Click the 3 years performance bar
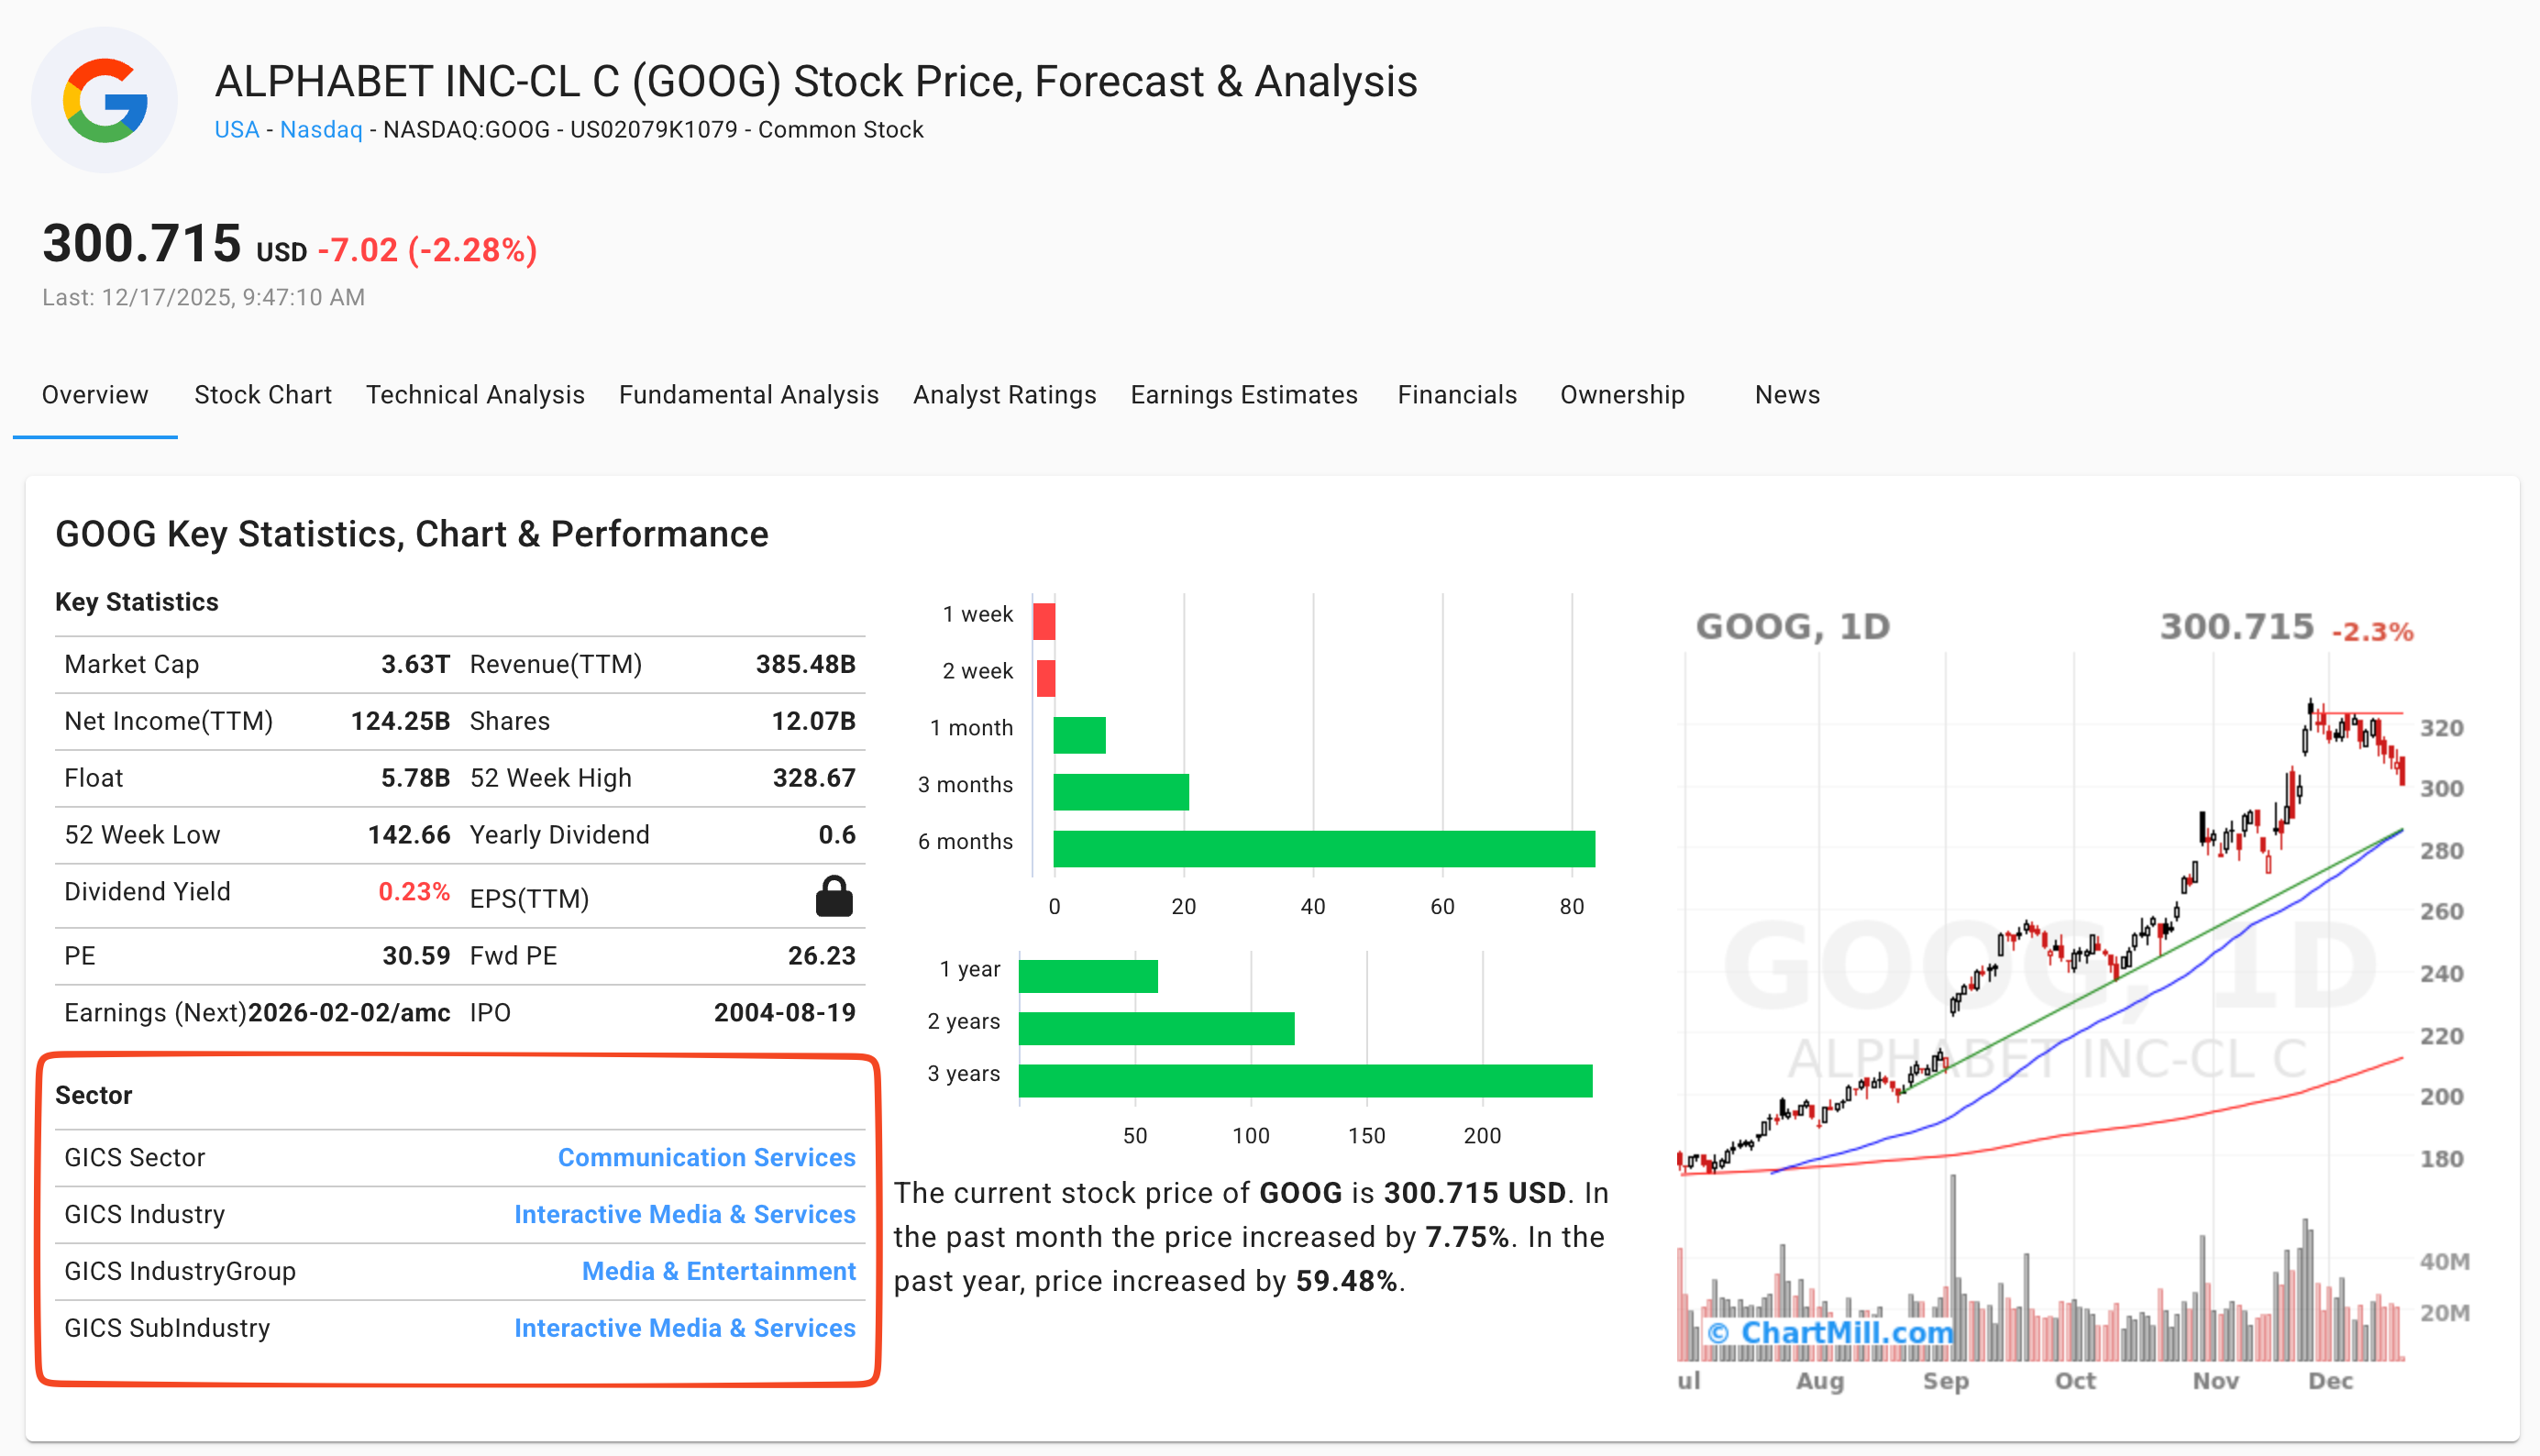 [1305, 1081]
